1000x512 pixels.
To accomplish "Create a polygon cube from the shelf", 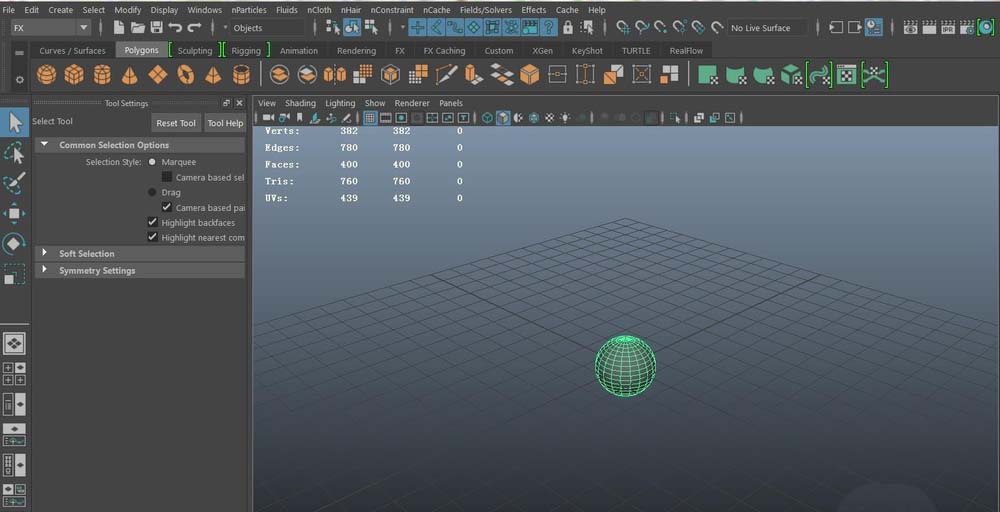I will click(x=74, y=75).
